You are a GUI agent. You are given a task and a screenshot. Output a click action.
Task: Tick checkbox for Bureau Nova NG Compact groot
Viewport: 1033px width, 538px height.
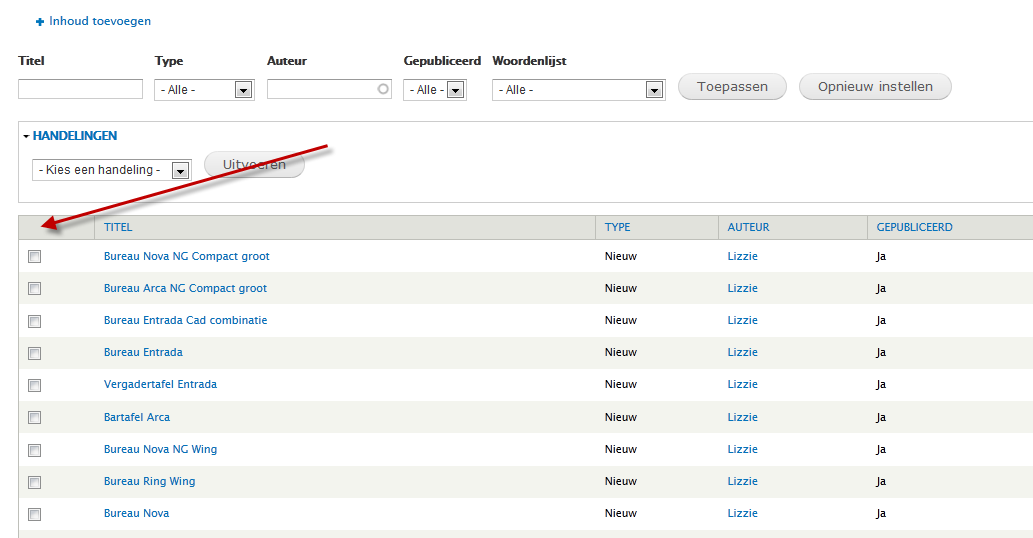pos(34,257)
